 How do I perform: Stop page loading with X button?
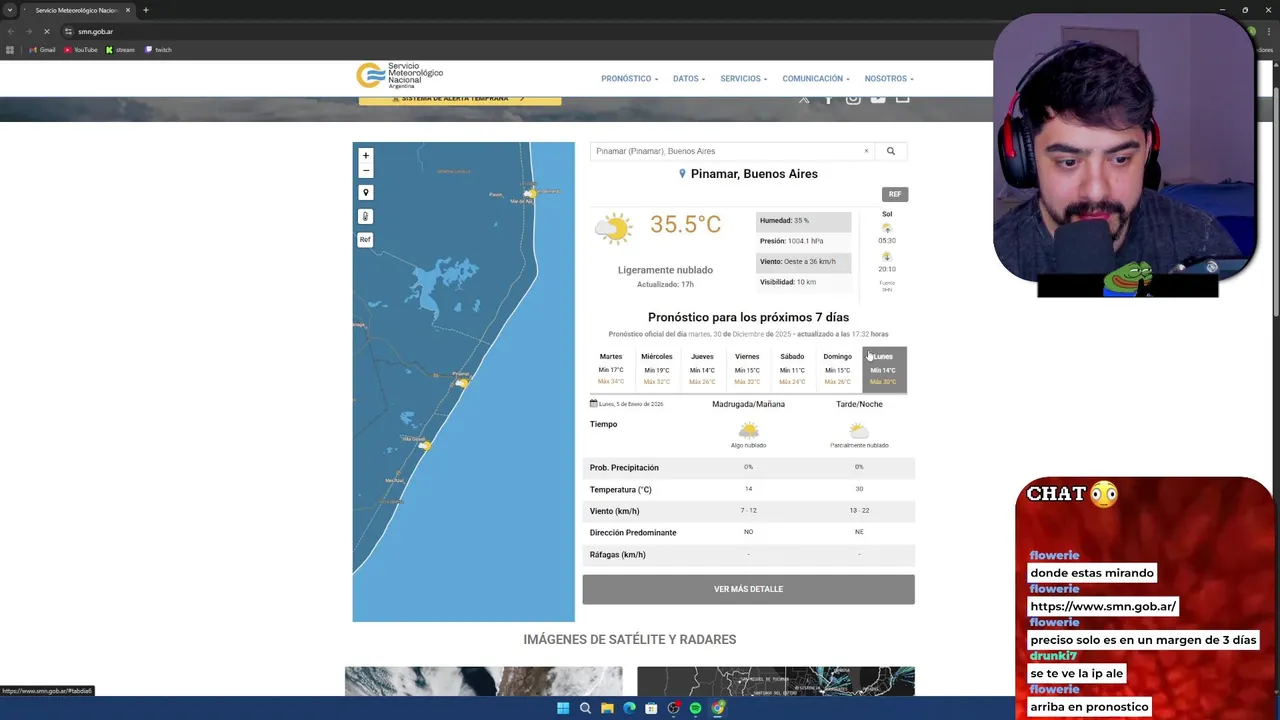tap(46, 31)
